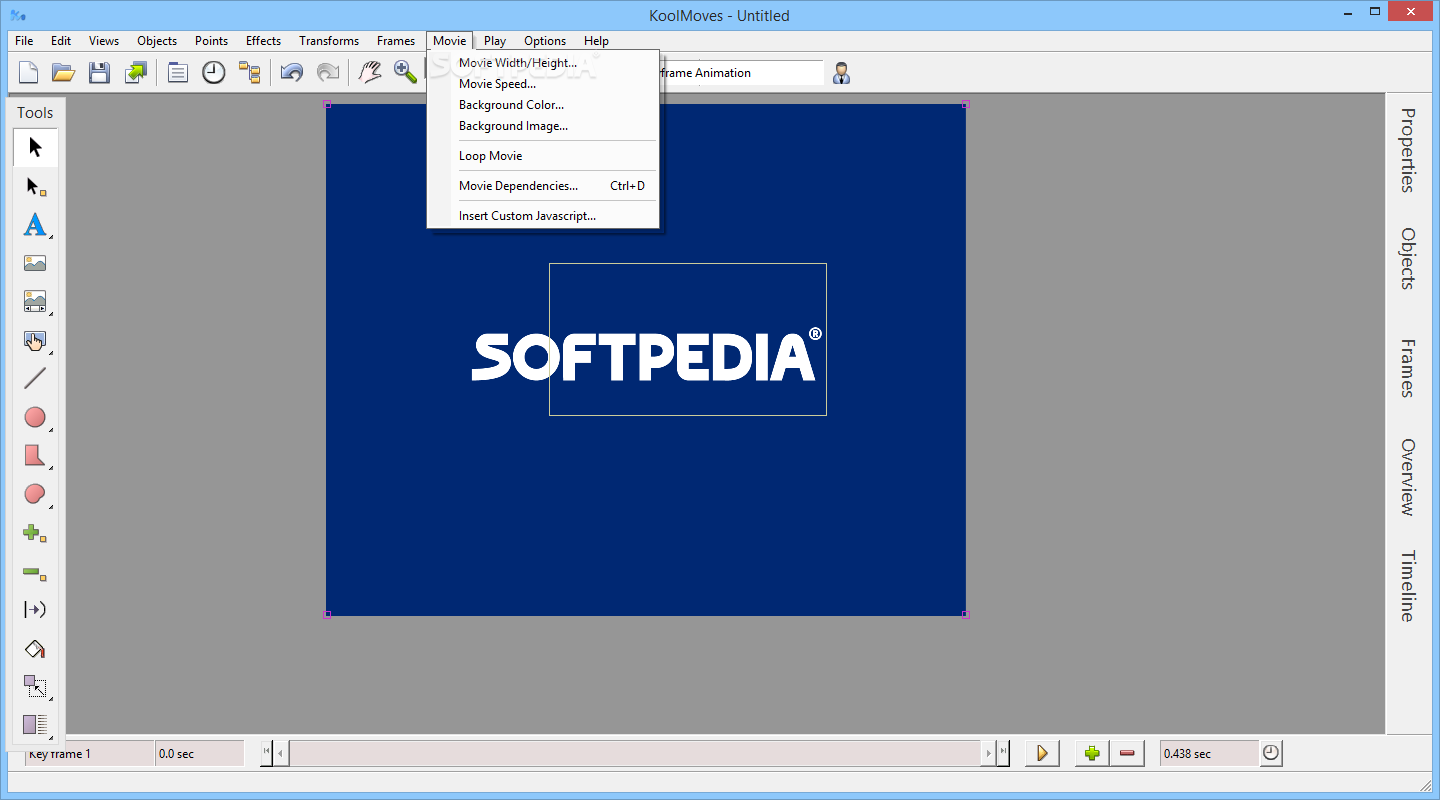The height and width of the screenshot is (800, 1440).
Task: Open the Help menu
Action: (596, 41)
